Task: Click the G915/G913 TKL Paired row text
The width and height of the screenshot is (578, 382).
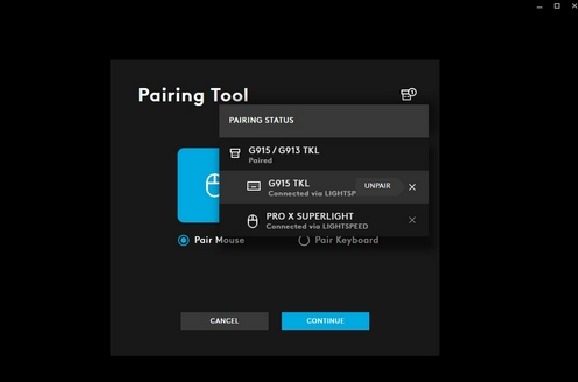Action: pyautogui.click(x=283, y=154)
